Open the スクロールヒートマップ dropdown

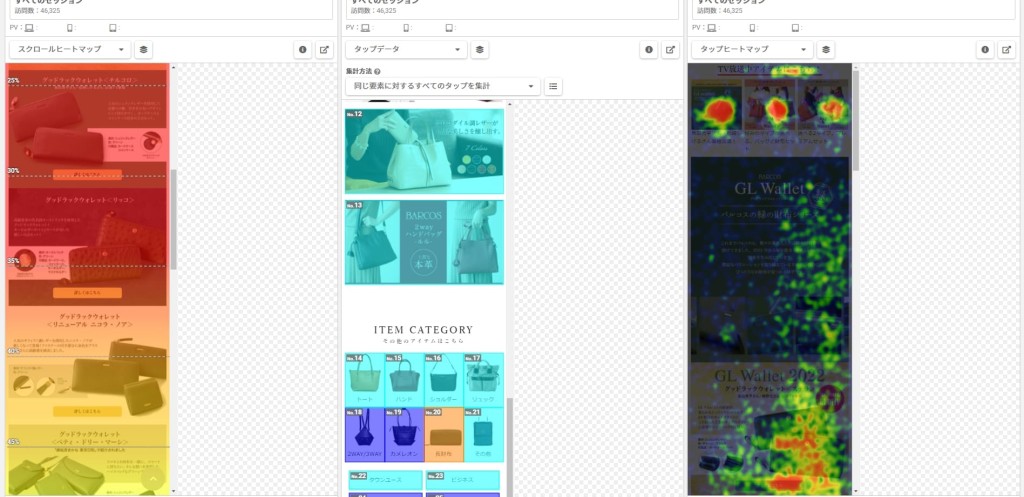[x=70, y=50]
